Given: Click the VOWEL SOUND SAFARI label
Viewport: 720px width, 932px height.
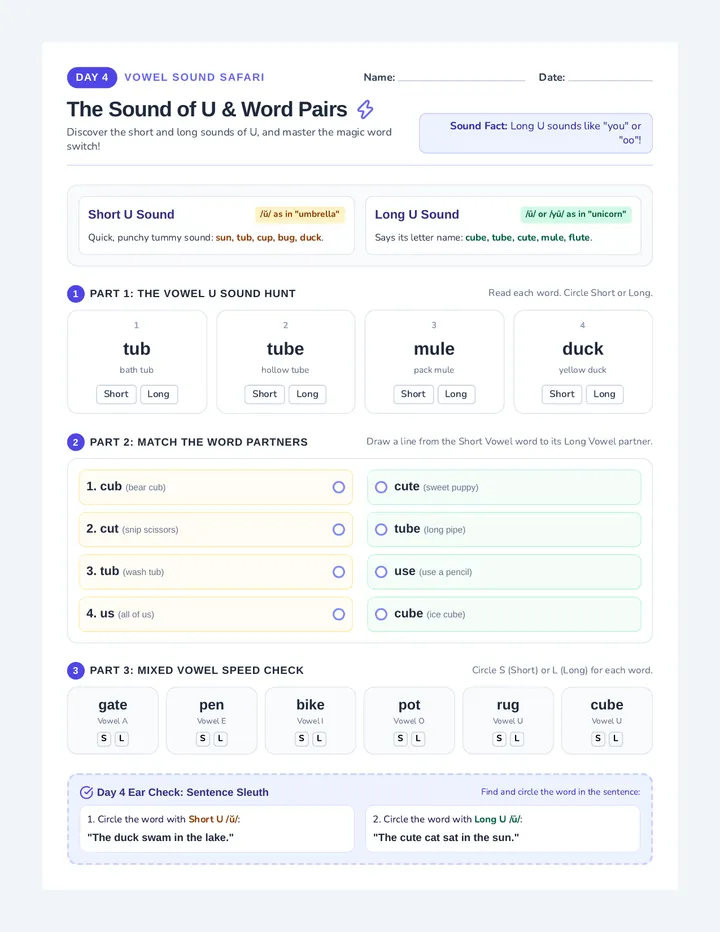Looking at the screenshot, I should 194,77.
